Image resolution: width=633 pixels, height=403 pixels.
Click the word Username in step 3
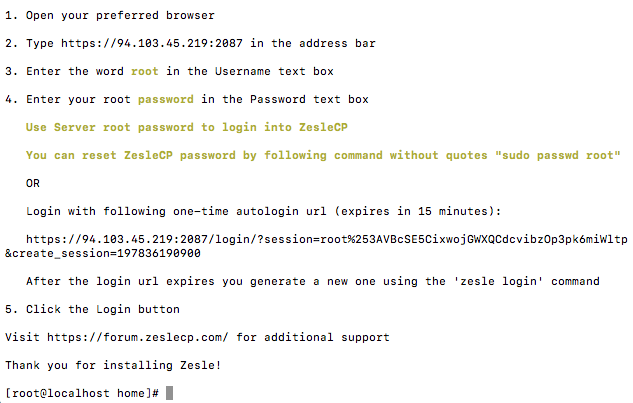(243, 71)
